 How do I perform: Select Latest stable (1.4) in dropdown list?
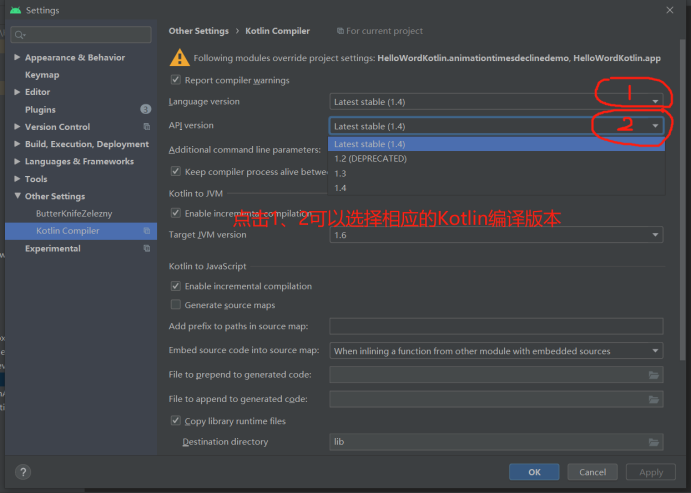496,144
